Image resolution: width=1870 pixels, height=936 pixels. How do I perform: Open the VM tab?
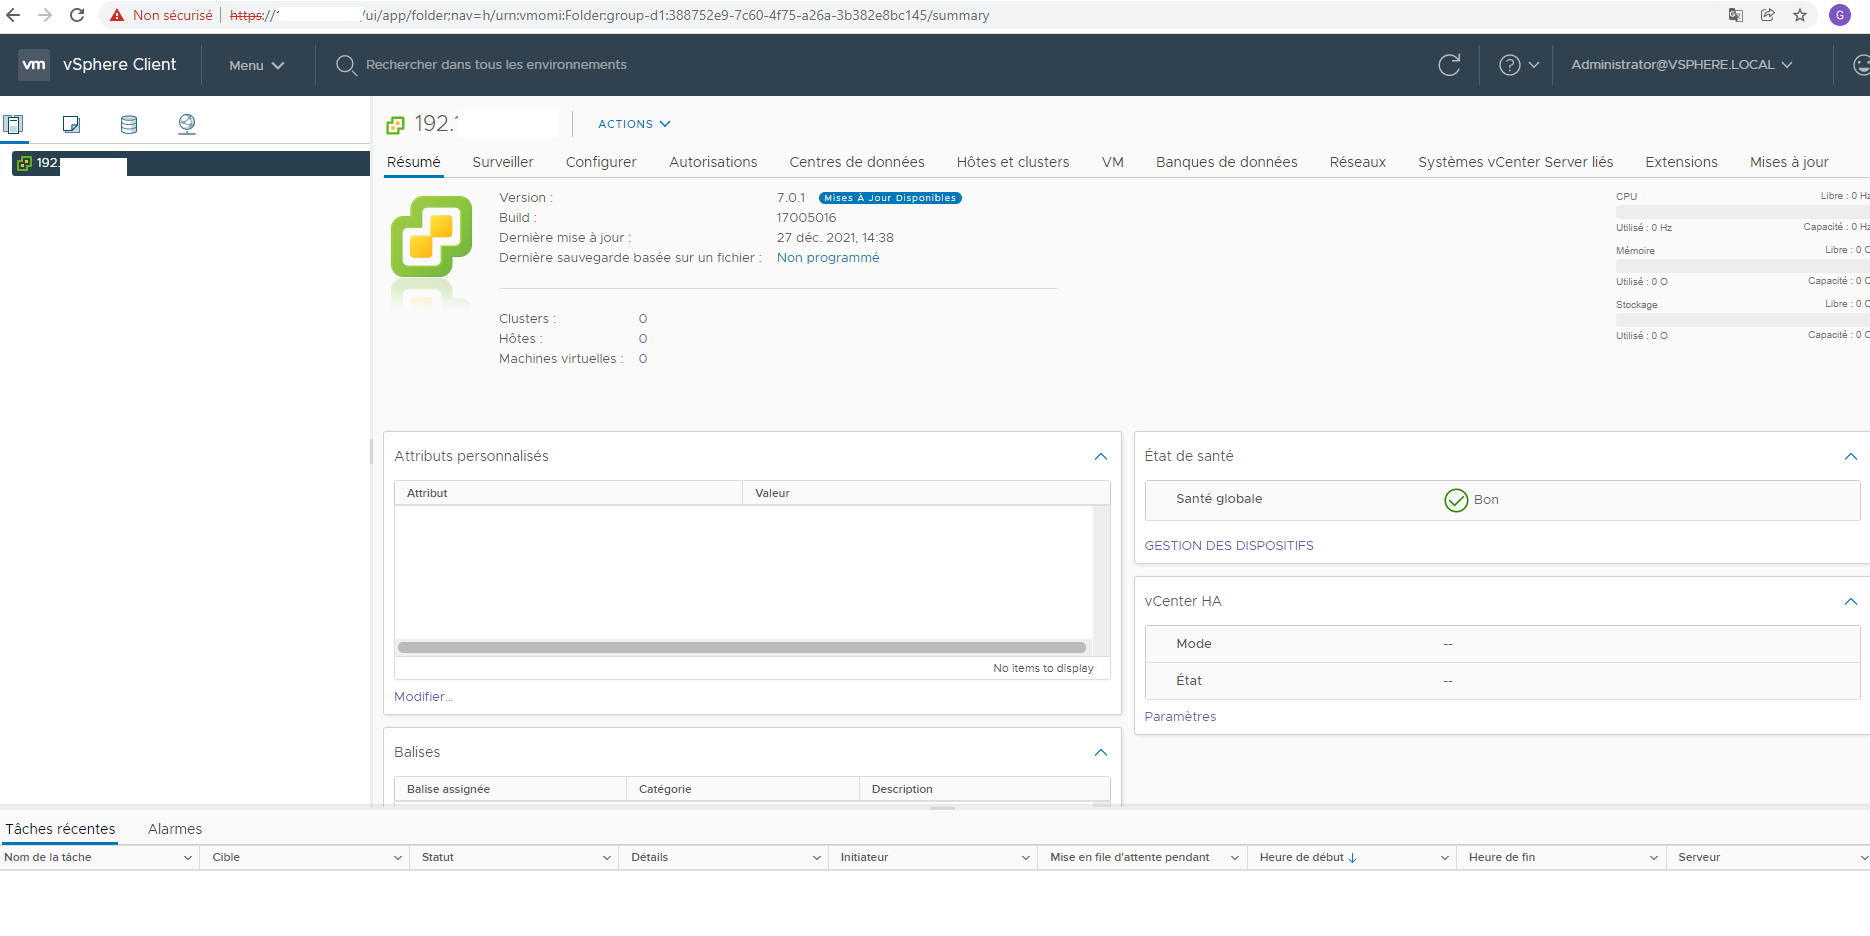(x=1113, y=162)
